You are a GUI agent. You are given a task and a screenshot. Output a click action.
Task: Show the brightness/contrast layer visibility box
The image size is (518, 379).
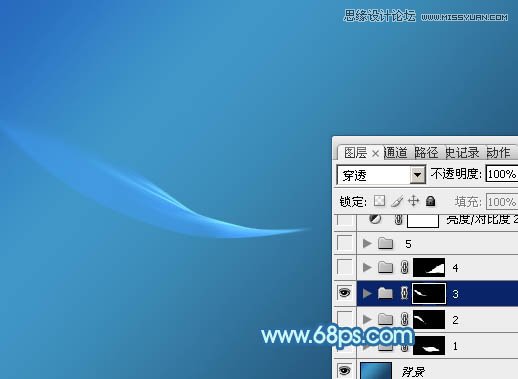(345, 220)
